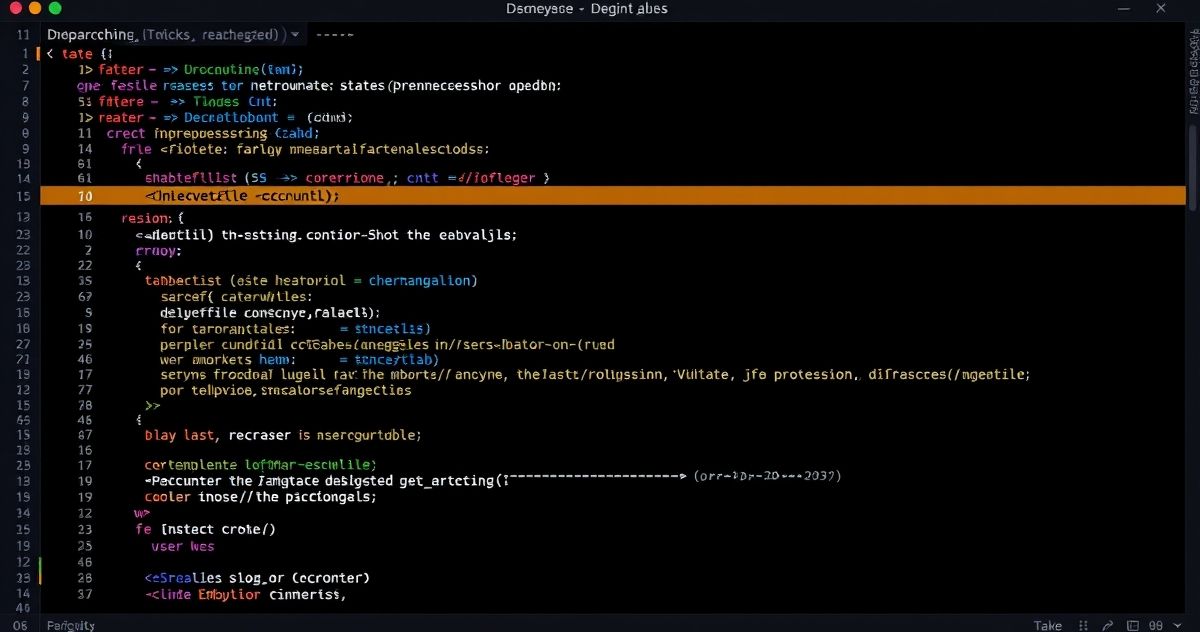Image resolution: width=1200 pixels, height=632 pixels.
Task: Click the 'wer amorkets hemn:' line
Action: pyautogui.click(x=299, y=360)
